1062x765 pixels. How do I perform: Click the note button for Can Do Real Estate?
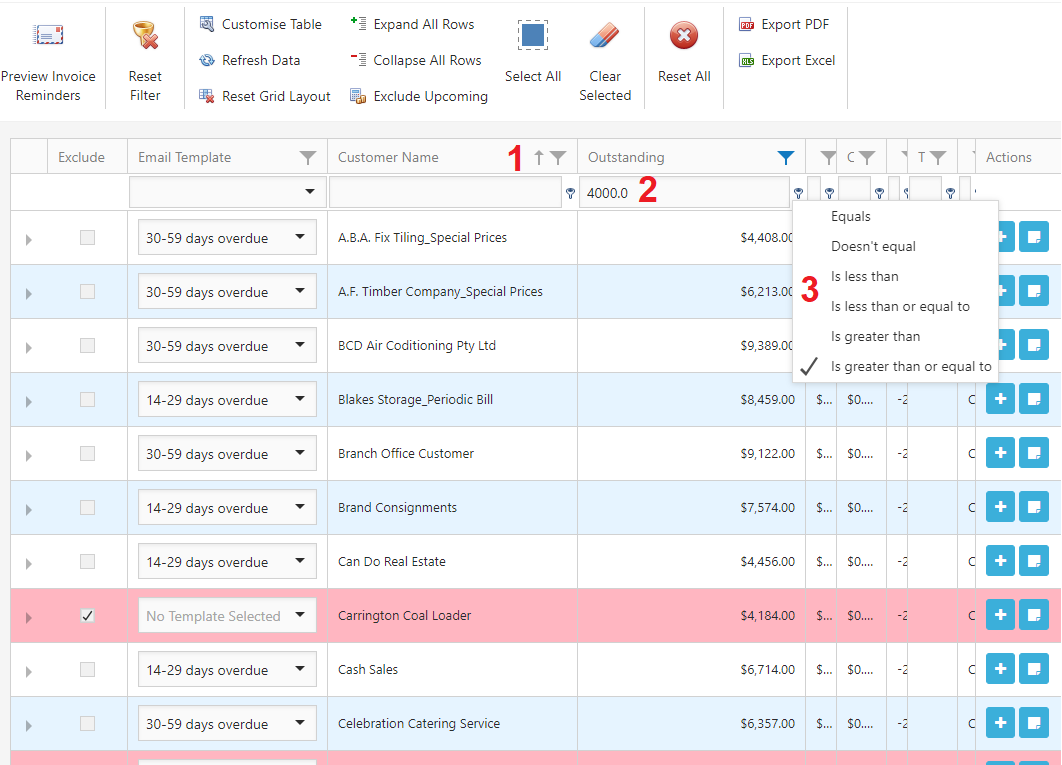tap(1034, 561)
